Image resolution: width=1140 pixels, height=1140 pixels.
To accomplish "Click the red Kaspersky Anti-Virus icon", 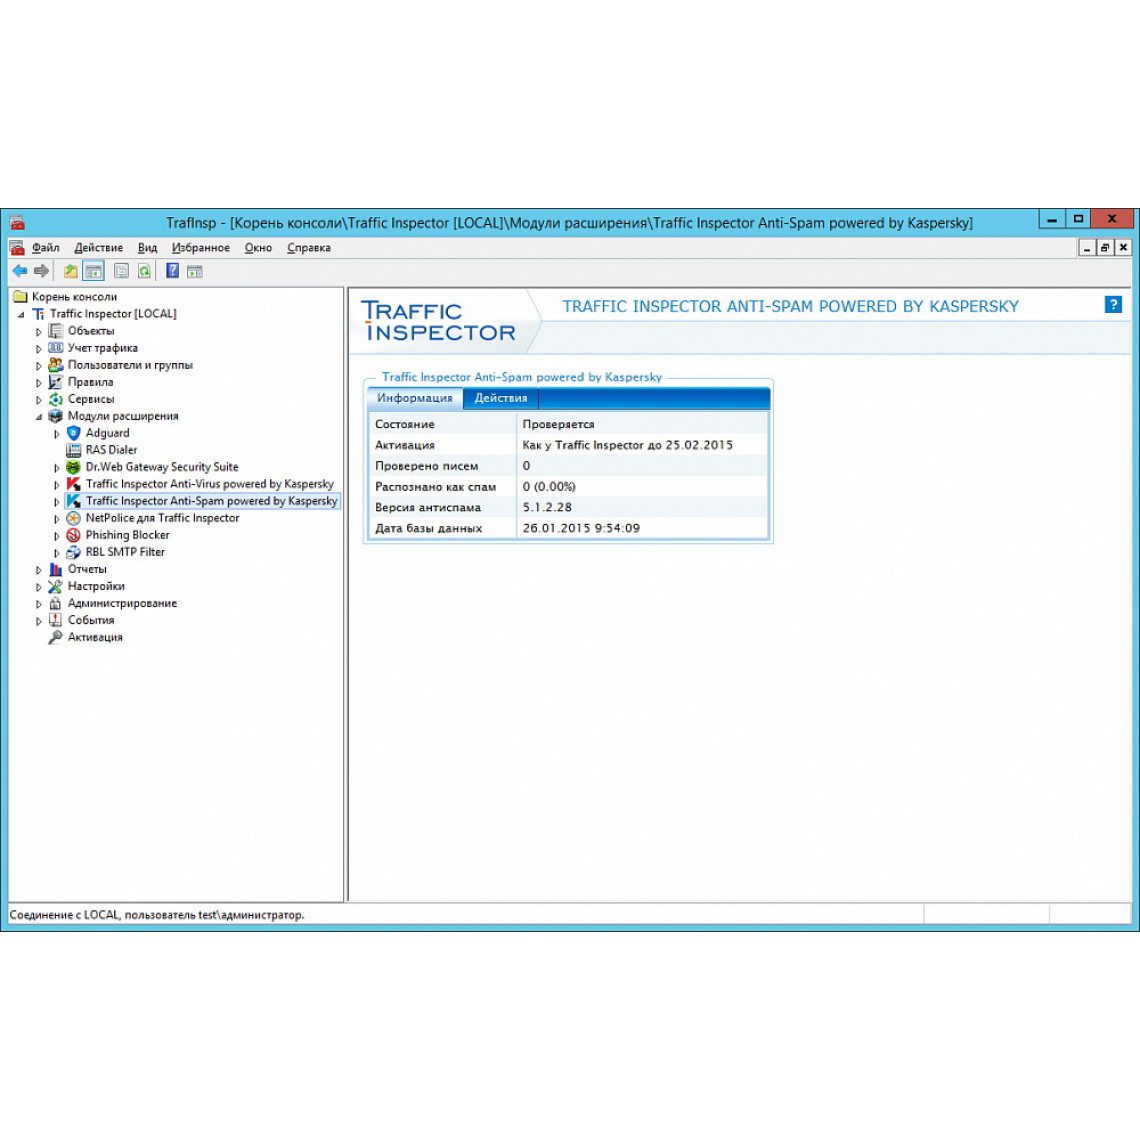I will click(73, 484).
